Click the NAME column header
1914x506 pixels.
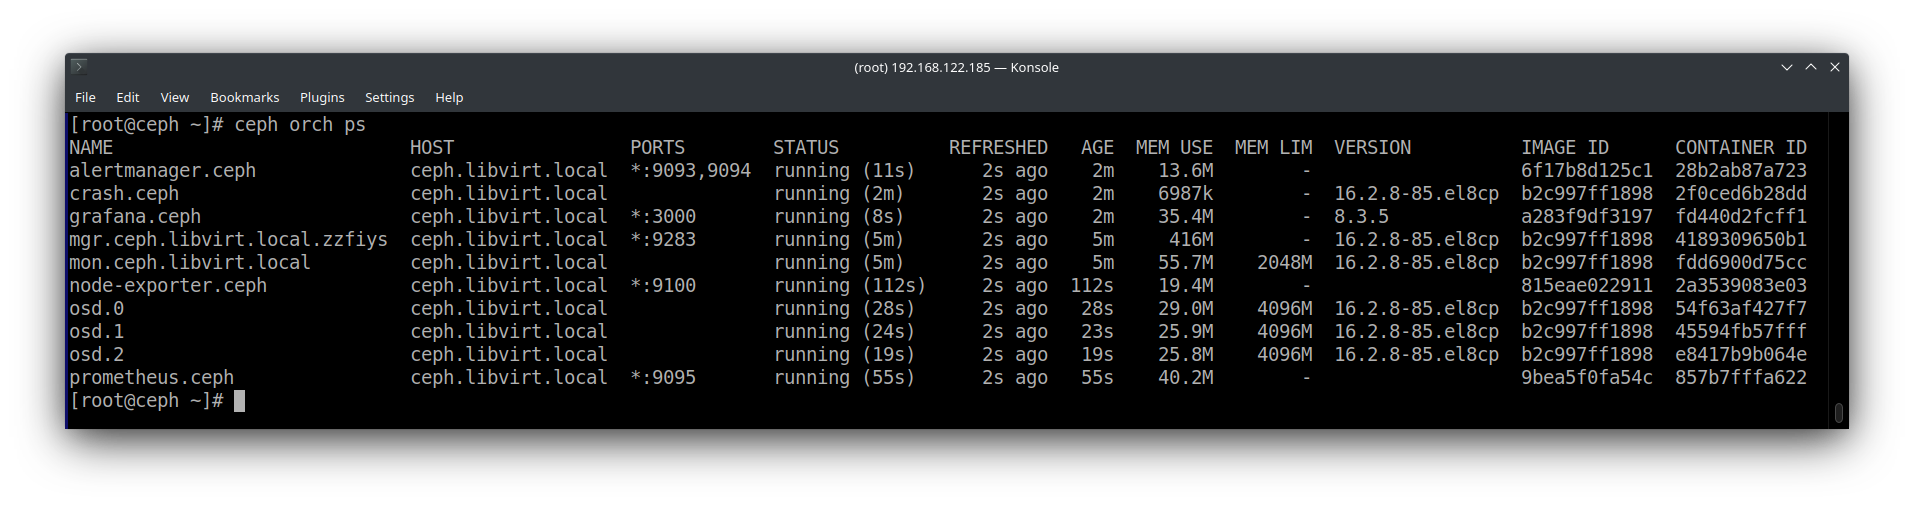91,148
